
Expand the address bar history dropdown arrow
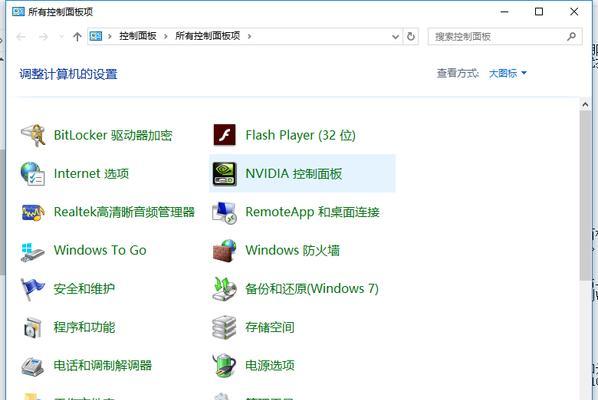tap(395, 37)
